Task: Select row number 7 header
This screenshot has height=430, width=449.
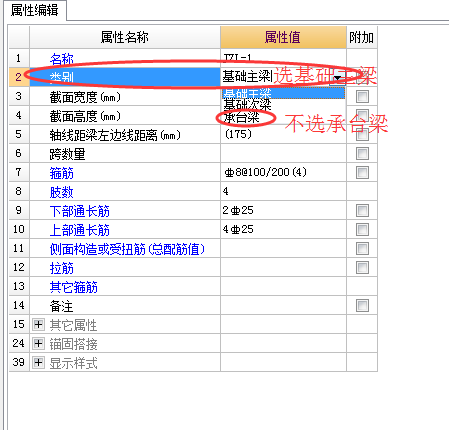Action: [19, 172]
